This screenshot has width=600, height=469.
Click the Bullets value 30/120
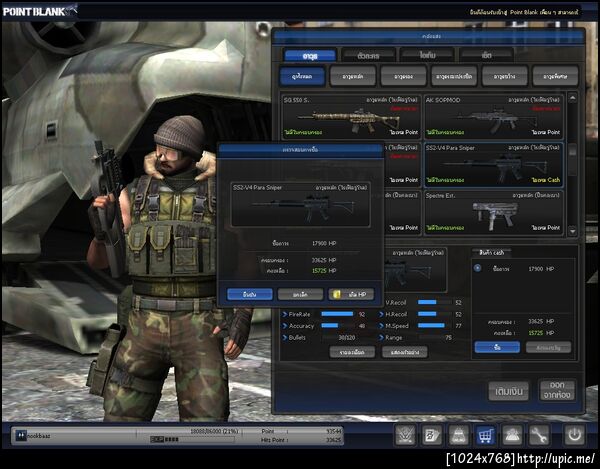(347, 338)
